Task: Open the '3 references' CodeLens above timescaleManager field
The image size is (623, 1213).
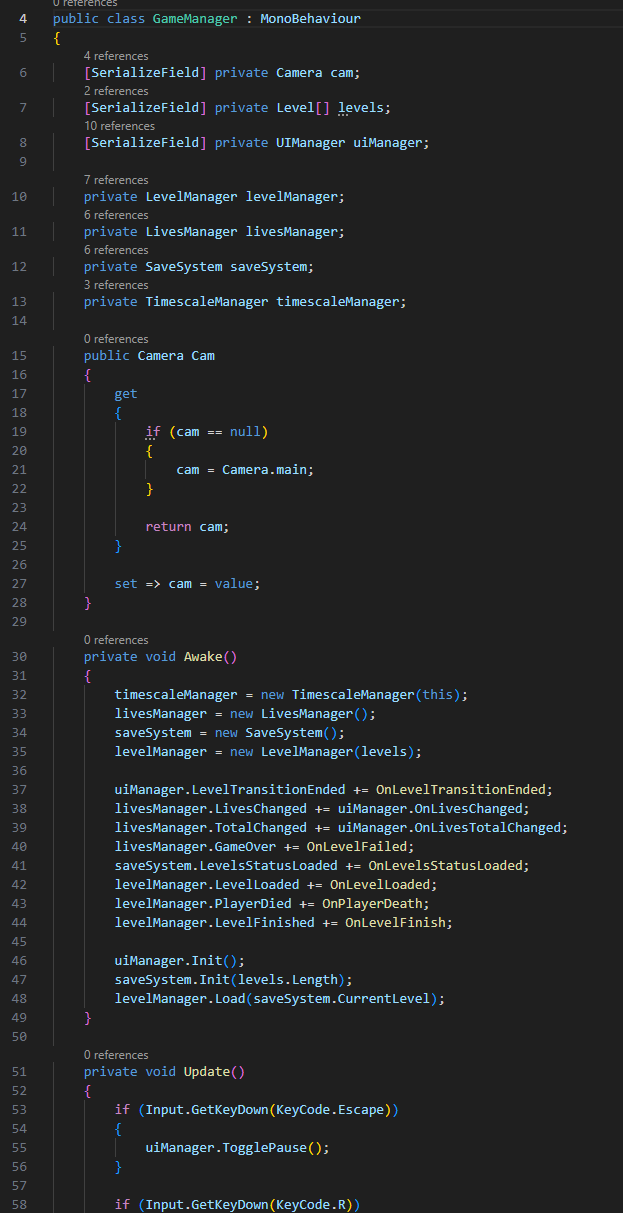Action: (x=116, y=285)
